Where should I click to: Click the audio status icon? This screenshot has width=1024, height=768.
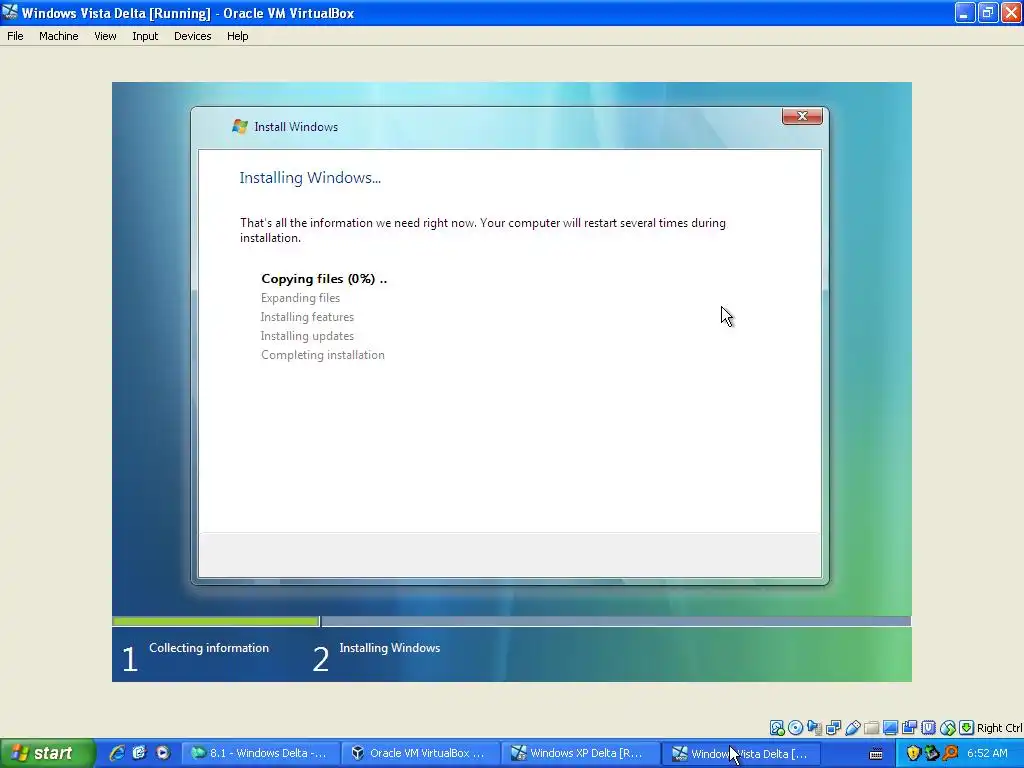pyautogui.click(x=814, y=728)
